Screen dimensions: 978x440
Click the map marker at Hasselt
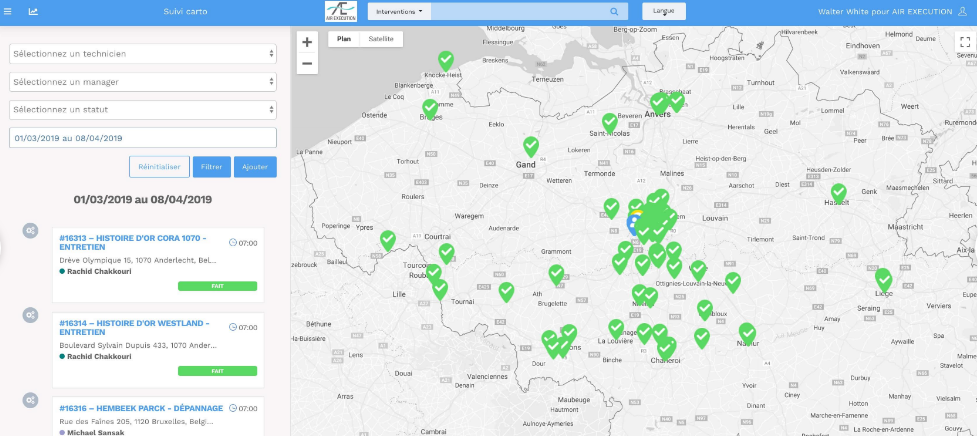coord(838,193)
